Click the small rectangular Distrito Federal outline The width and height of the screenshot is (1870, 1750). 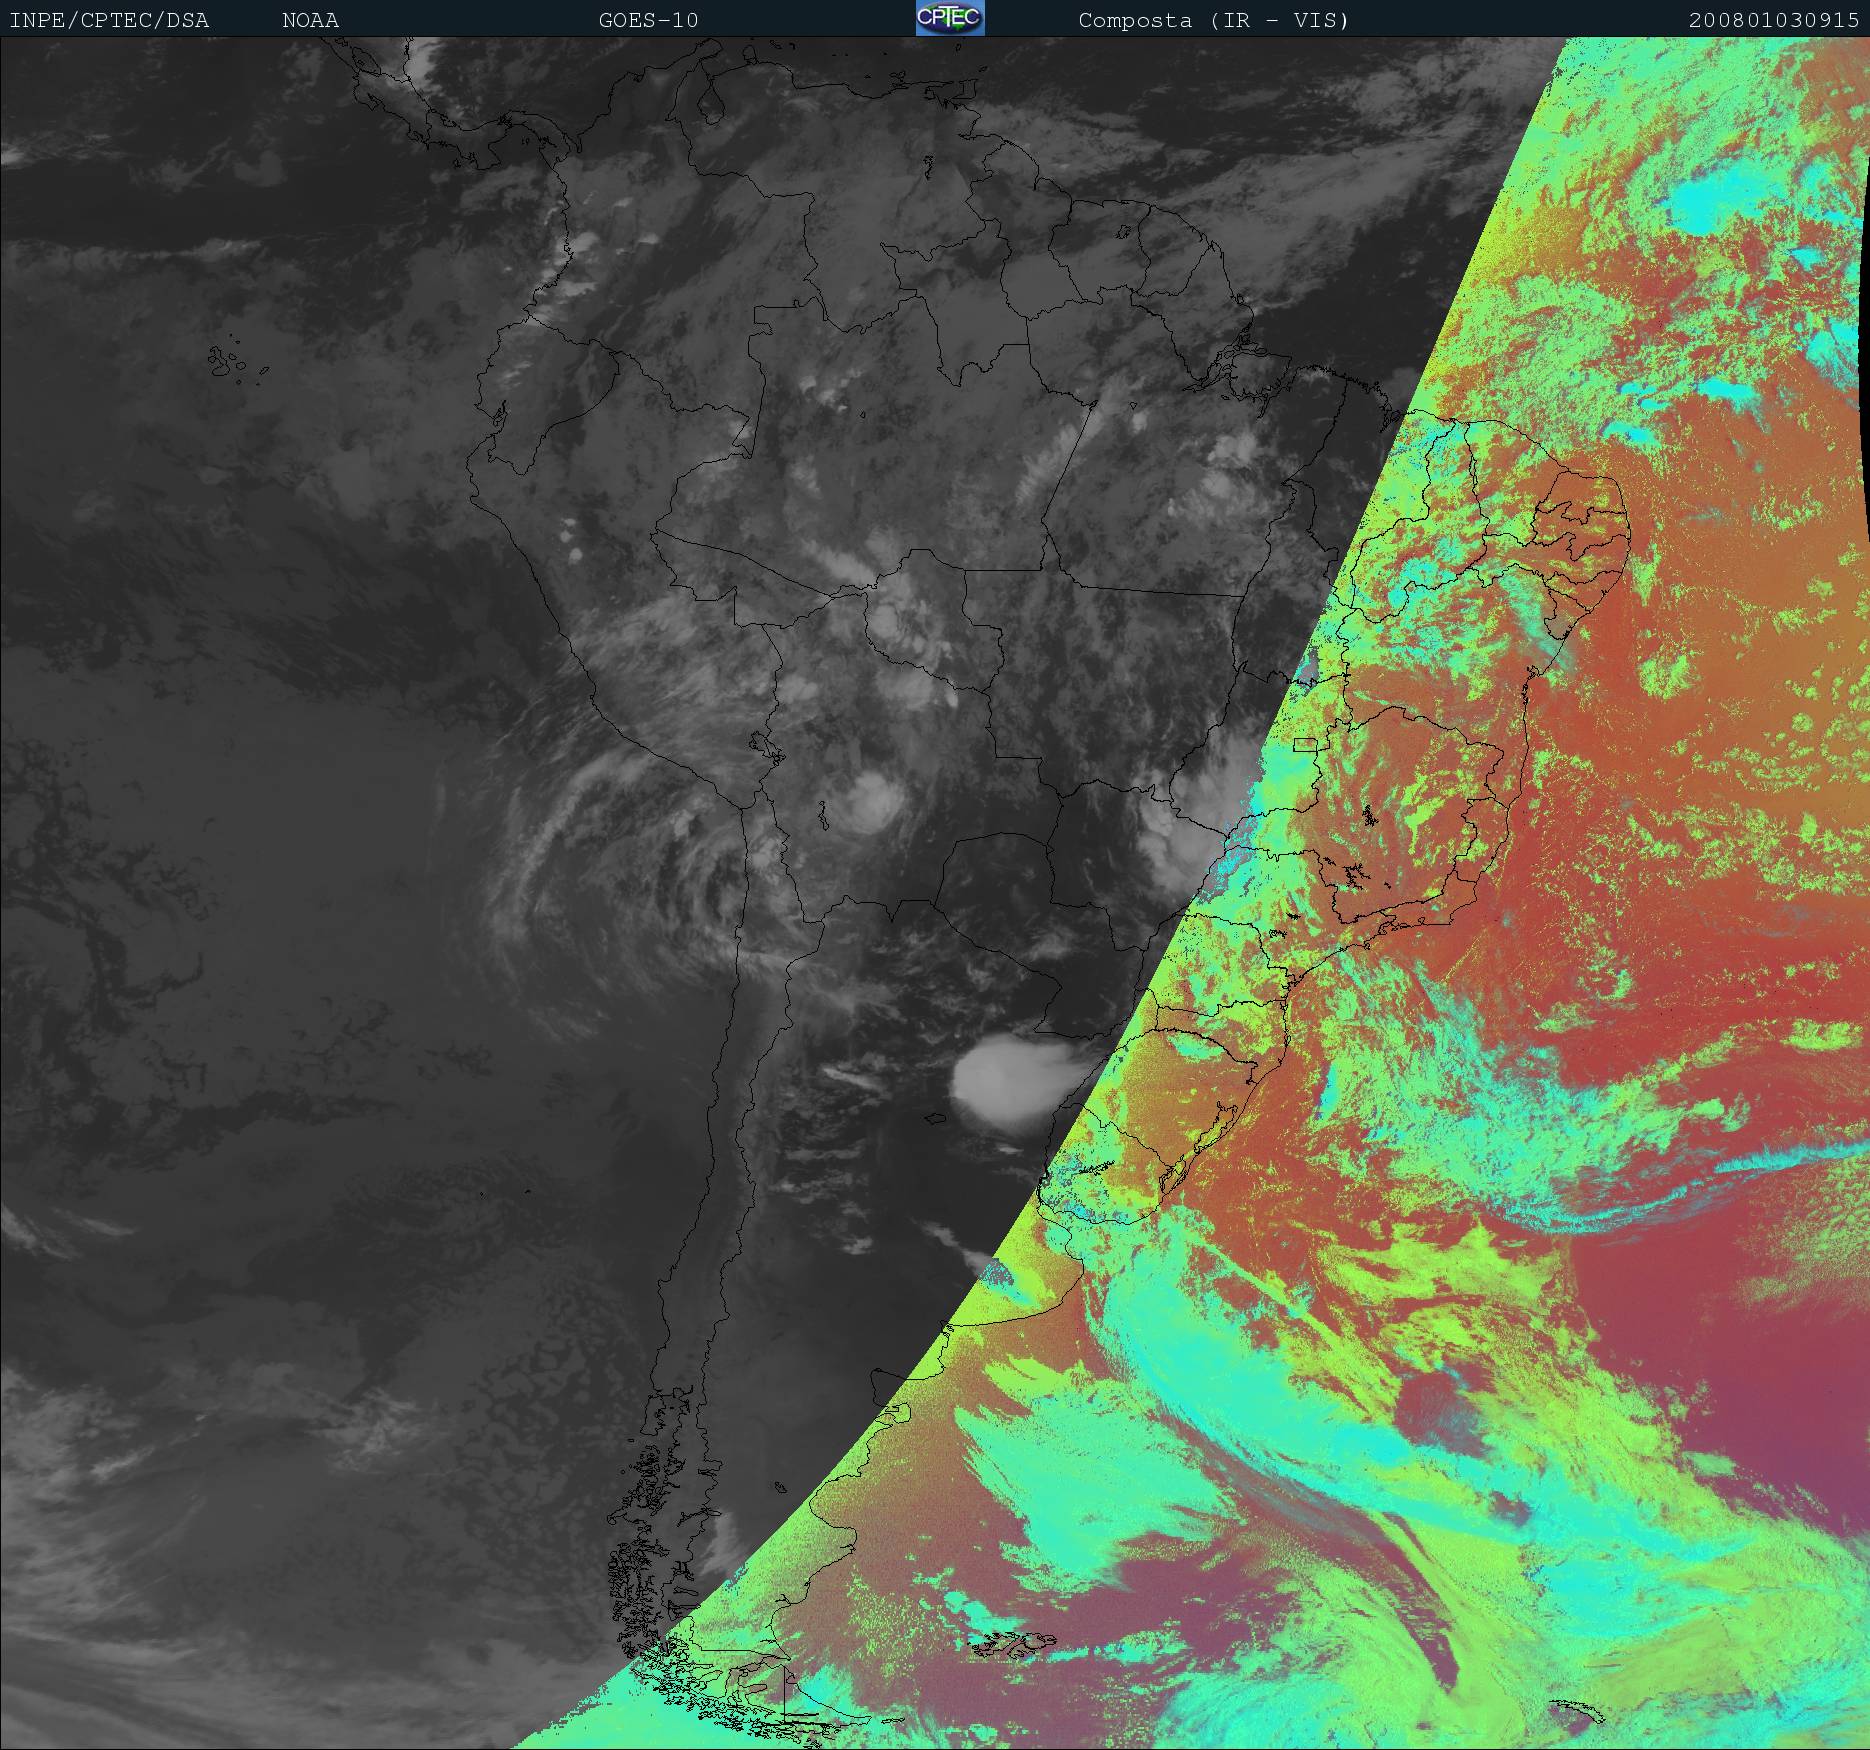1305,744
